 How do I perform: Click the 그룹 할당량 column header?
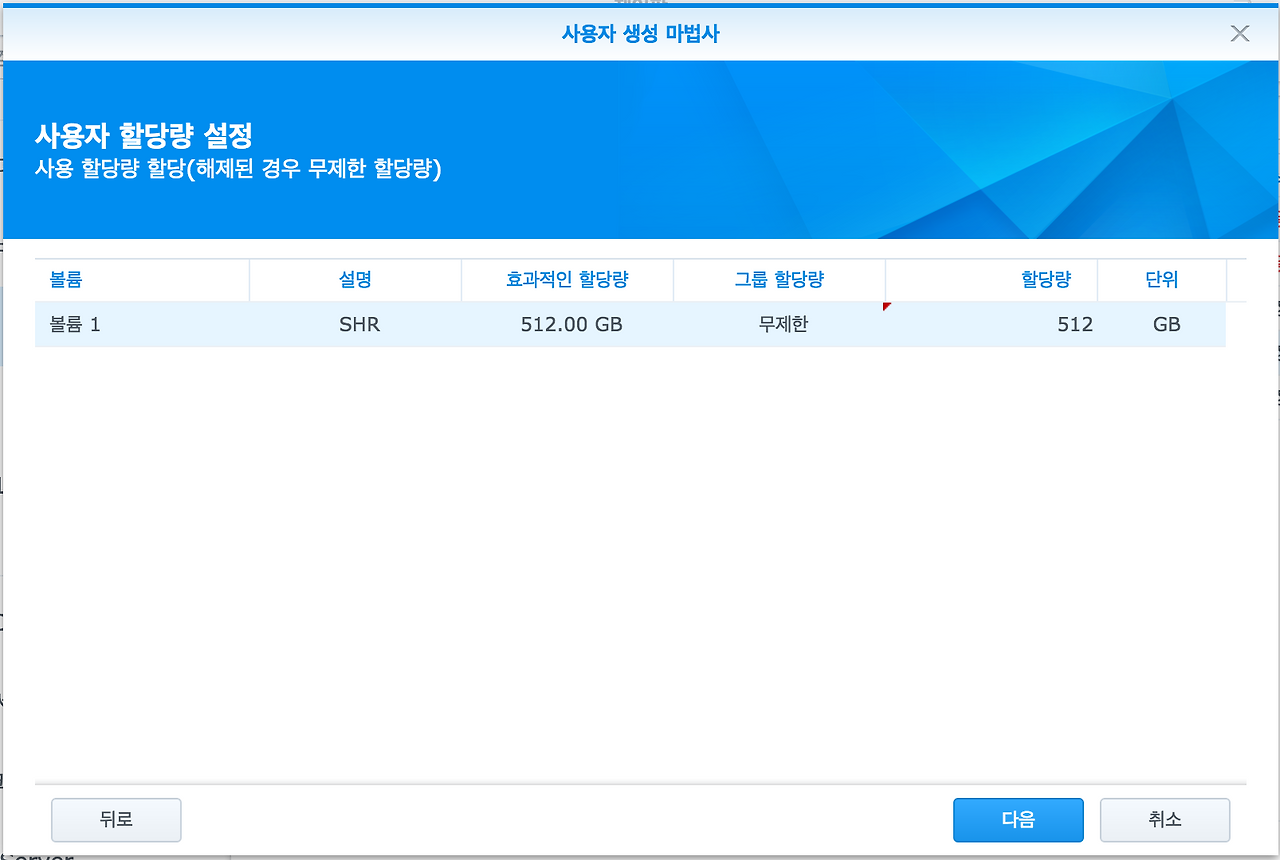pyautogui.click(x=778, y=280)
